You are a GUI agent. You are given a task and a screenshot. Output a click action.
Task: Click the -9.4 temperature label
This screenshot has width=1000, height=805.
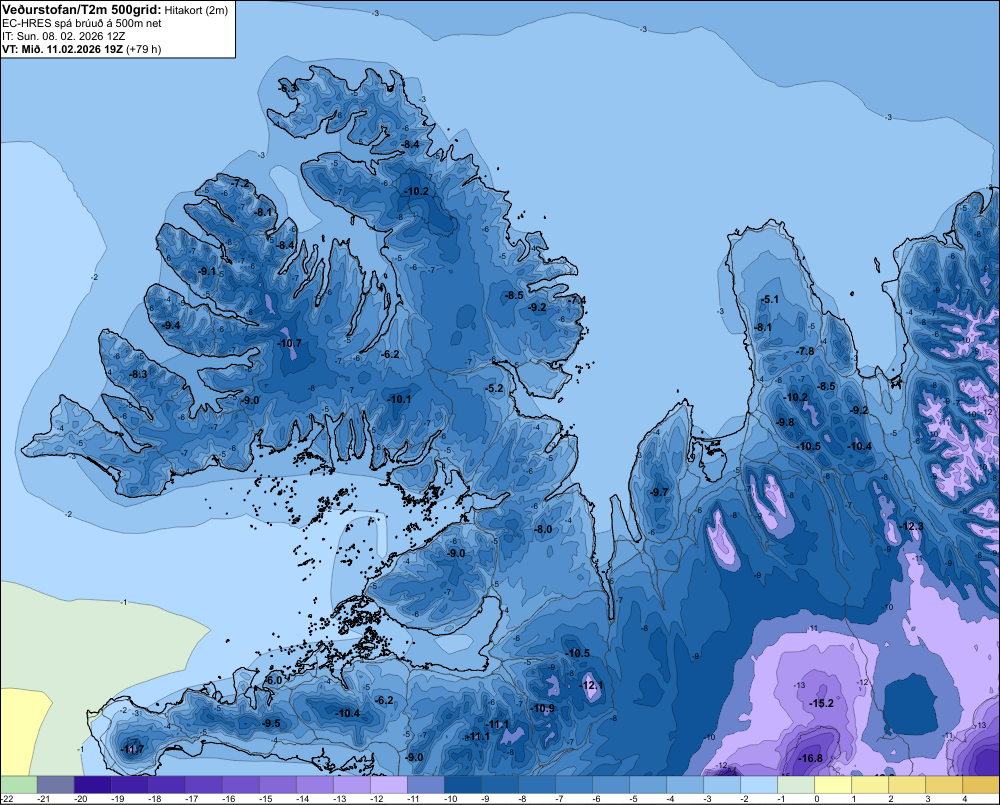click(x=172, y=325)
